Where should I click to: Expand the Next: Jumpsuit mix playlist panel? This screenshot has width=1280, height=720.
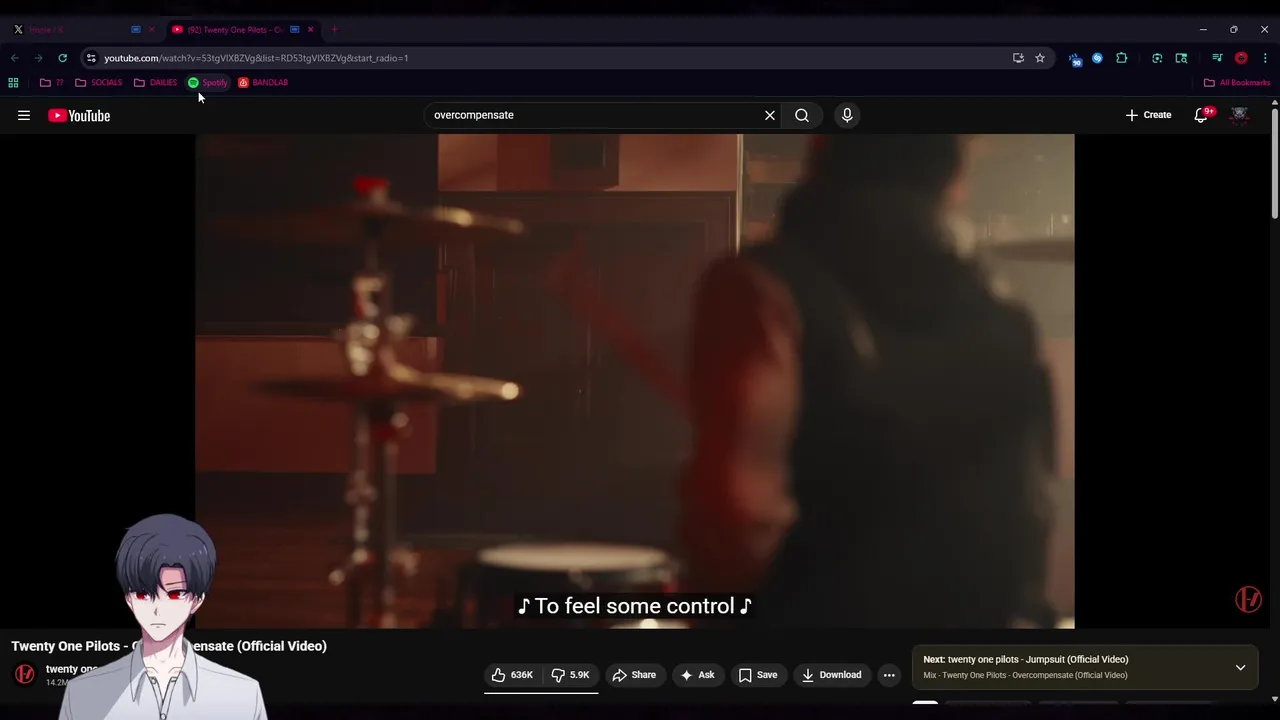tap(1240, 667)
